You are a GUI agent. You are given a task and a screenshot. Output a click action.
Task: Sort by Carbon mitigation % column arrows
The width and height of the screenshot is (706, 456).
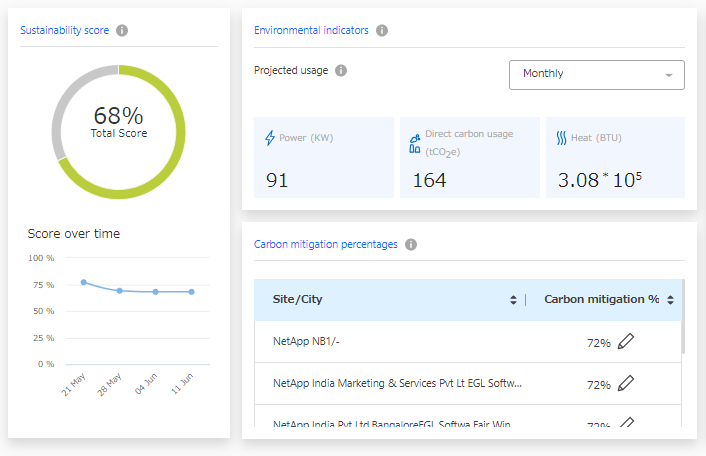pyautogui.click(x=670, y=300)
